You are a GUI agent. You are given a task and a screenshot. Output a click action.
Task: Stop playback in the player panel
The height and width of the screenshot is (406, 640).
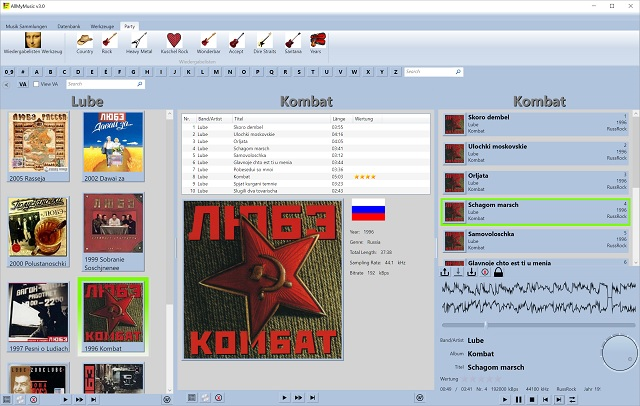(532, 399)
